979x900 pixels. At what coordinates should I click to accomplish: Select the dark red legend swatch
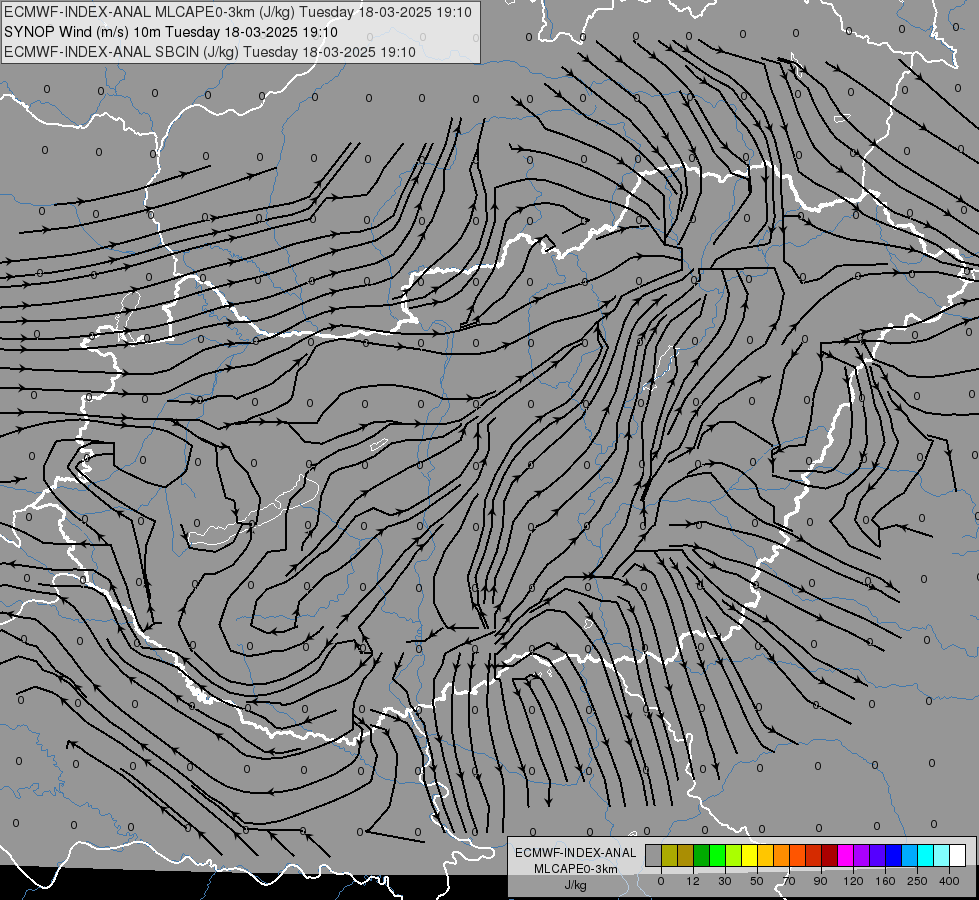pos(829,855)
